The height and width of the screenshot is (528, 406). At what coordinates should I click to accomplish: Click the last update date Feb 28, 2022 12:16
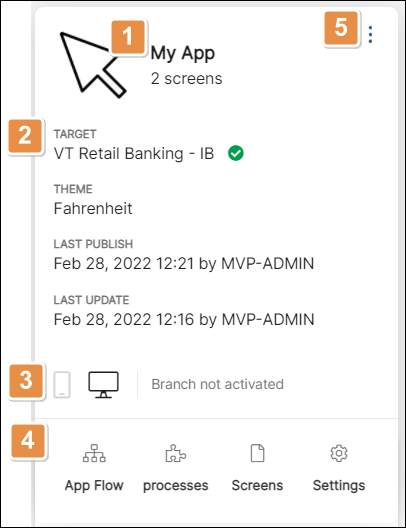(124, 319)
